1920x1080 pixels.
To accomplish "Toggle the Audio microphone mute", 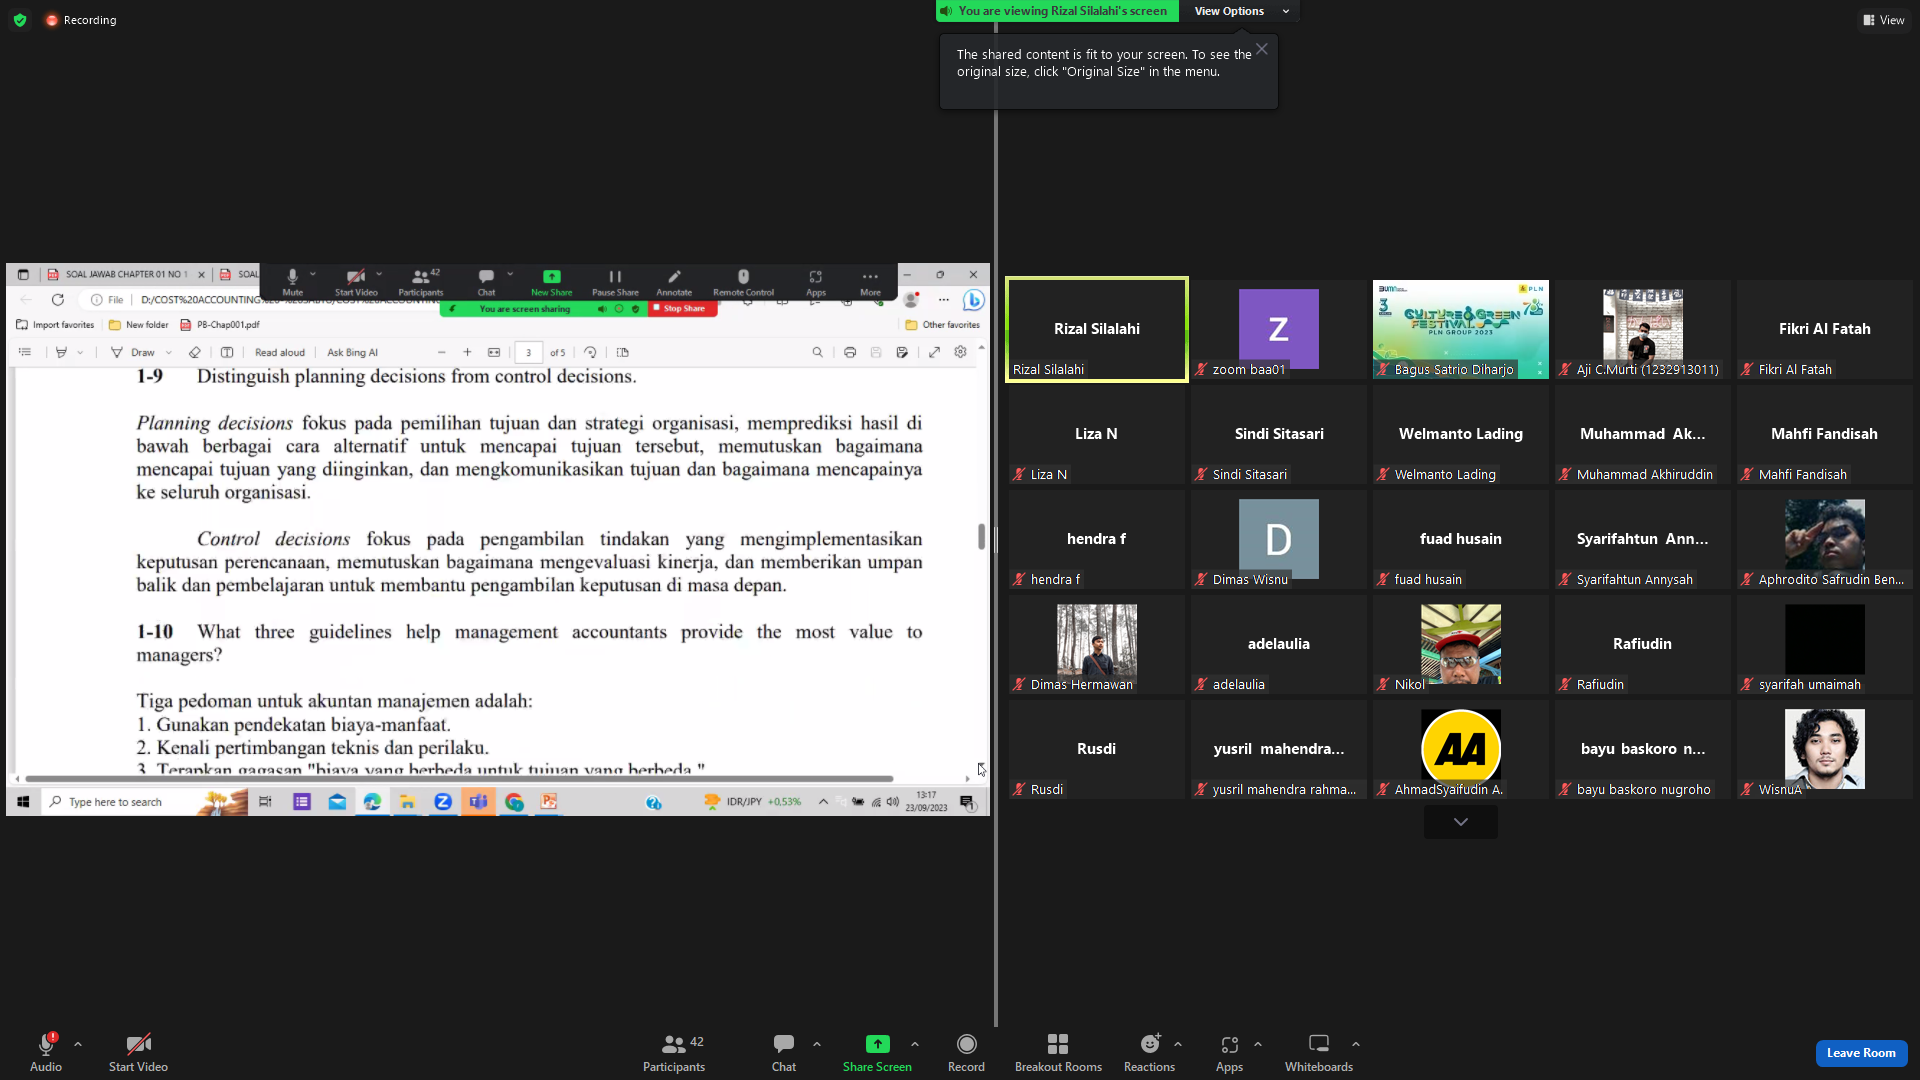I will tap(46, 1052).
